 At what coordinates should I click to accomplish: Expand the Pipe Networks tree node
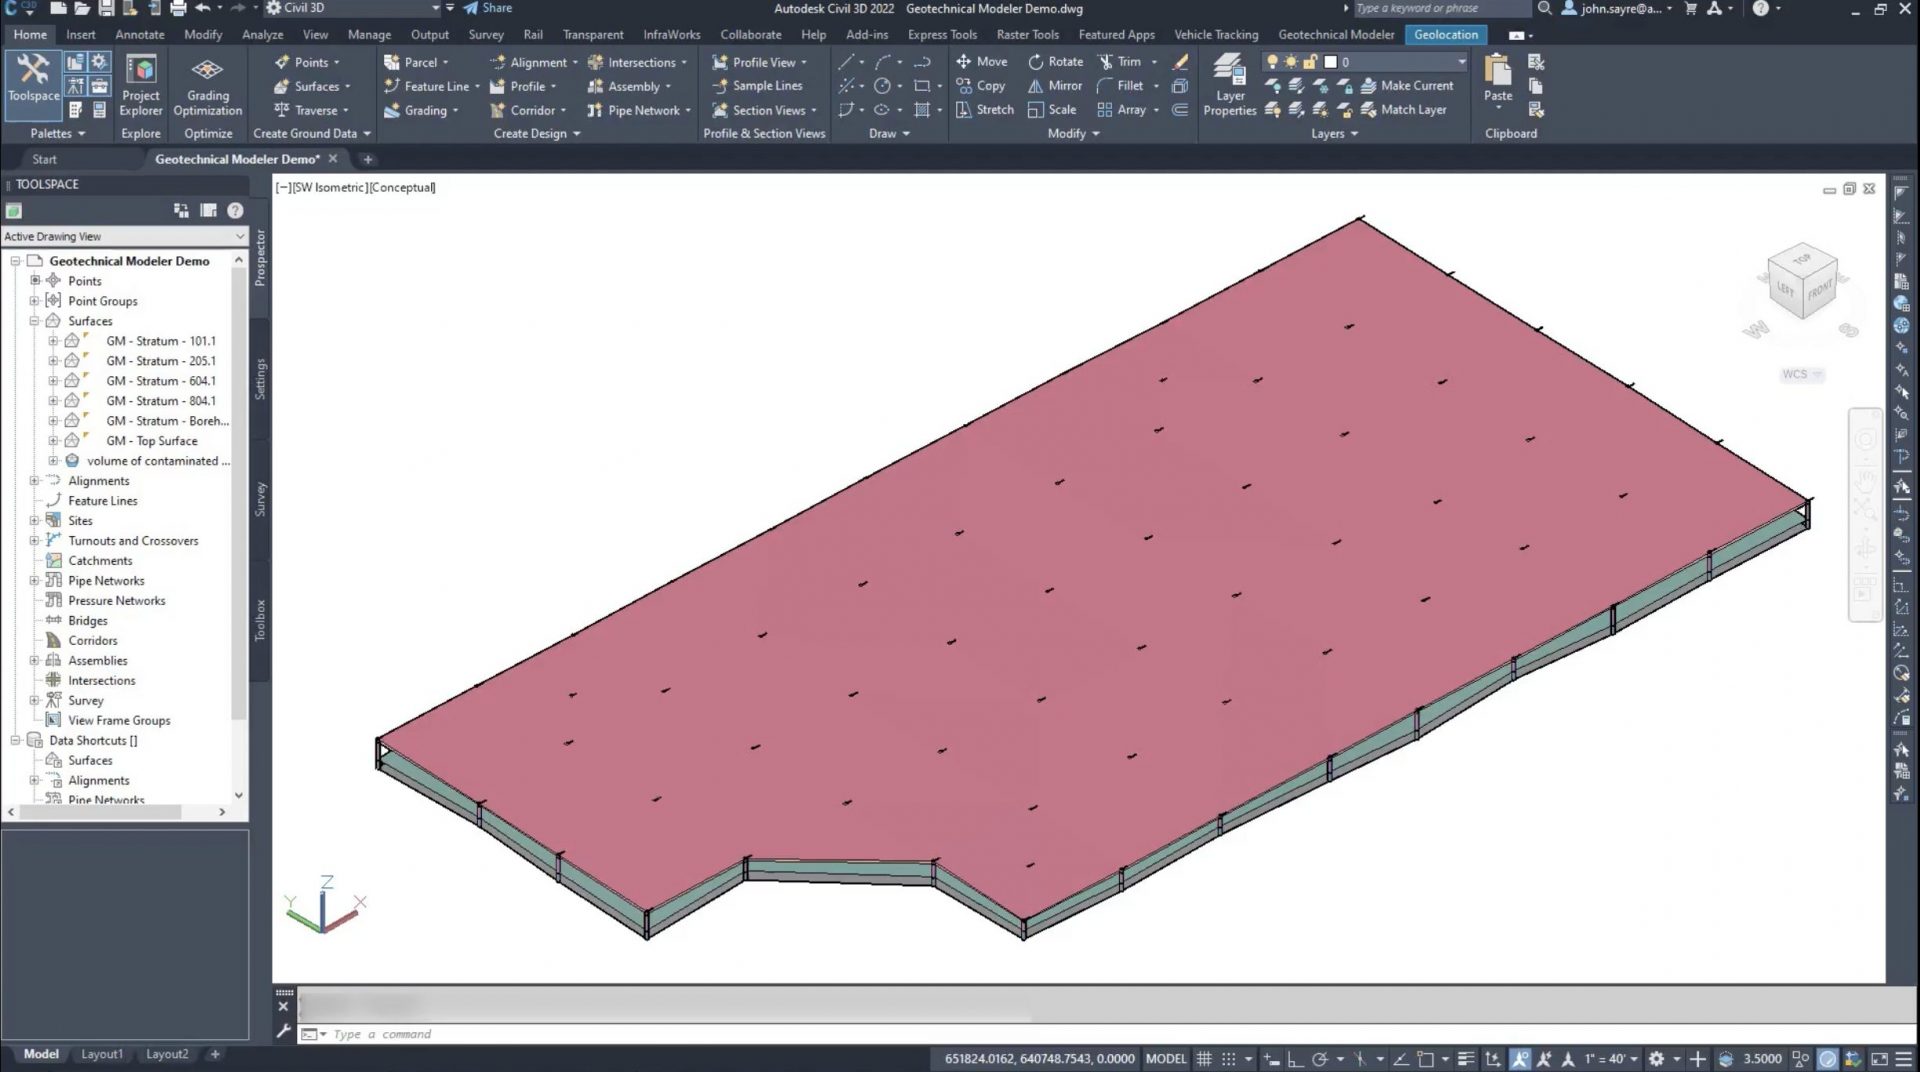coord(34,581)
